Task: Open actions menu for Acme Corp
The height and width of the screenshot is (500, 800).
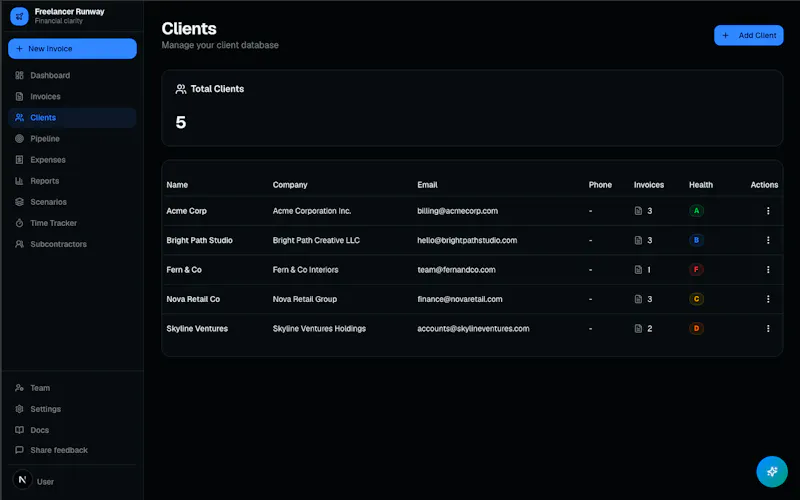Action: [768, 211]
